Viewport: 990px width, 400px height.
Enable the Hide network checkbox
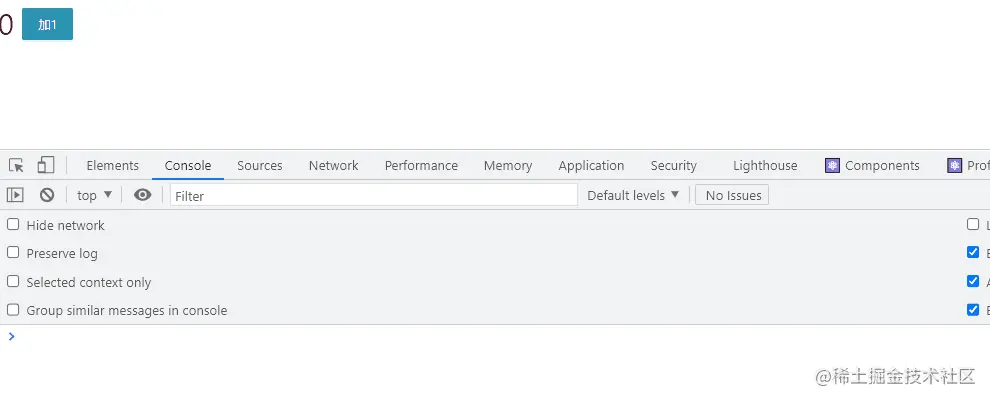click(13, 224)
